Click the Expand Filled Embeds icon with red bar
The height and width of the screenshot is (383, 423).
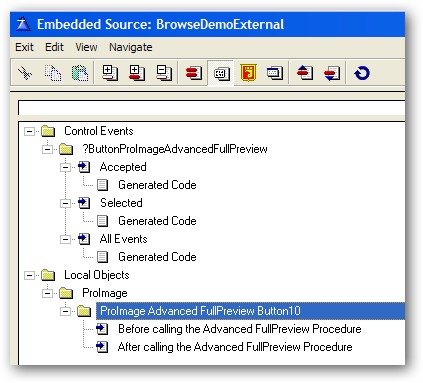coord(137,73)
